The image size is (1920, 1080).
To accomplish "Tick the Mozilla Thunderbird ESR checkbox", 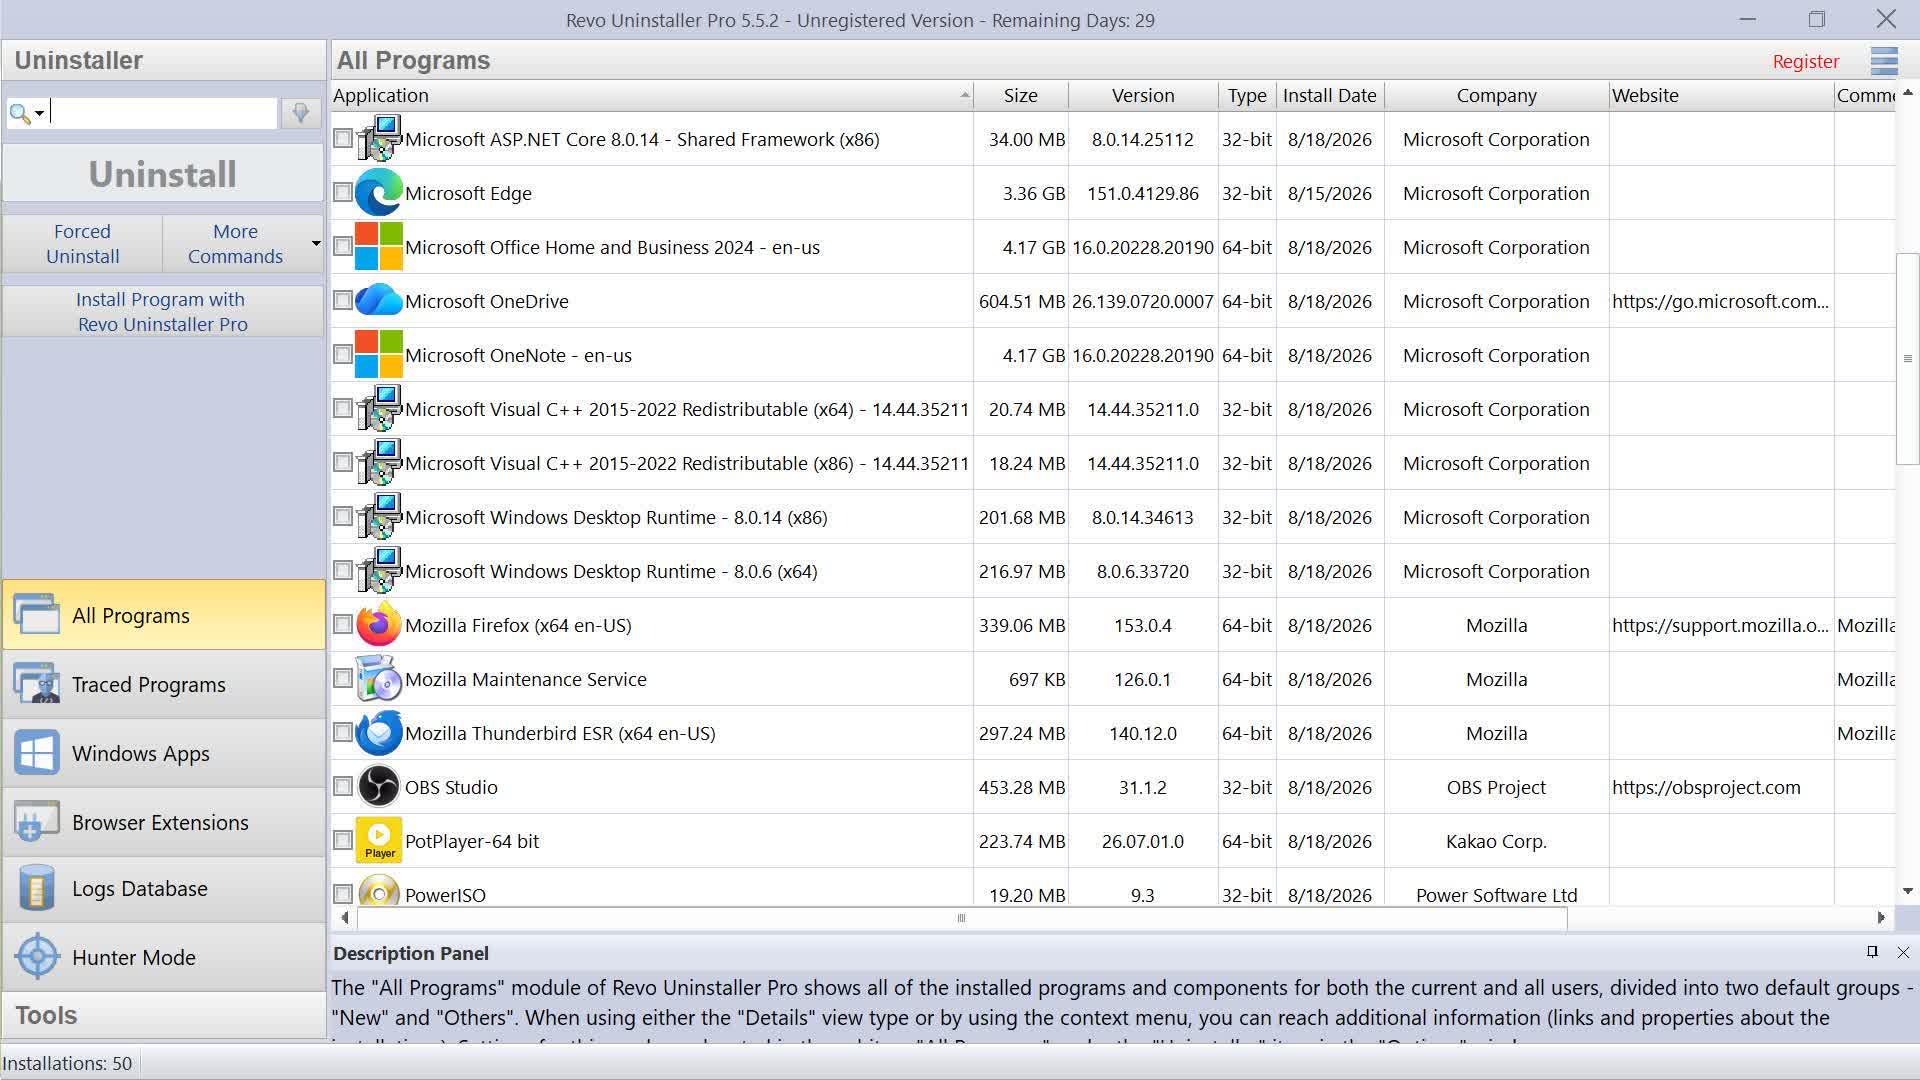I will [342, 732].
